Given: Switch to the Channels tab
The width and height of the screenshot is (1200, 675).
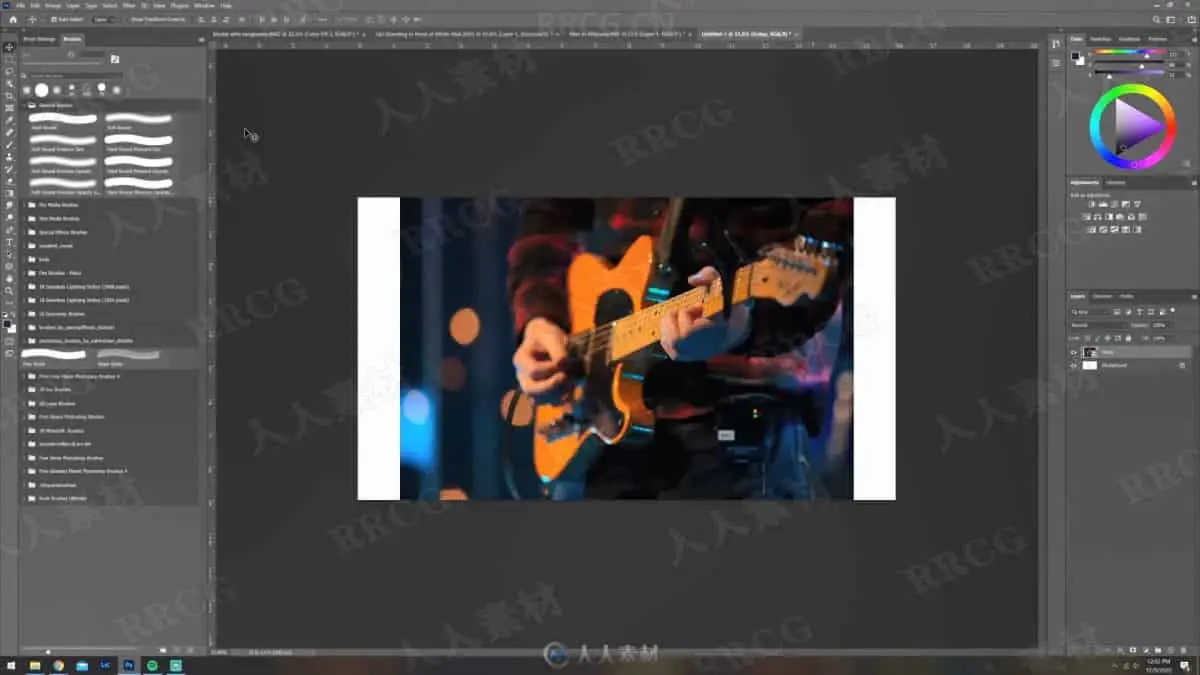Looking at the screenshot, I should (1103, 296).
